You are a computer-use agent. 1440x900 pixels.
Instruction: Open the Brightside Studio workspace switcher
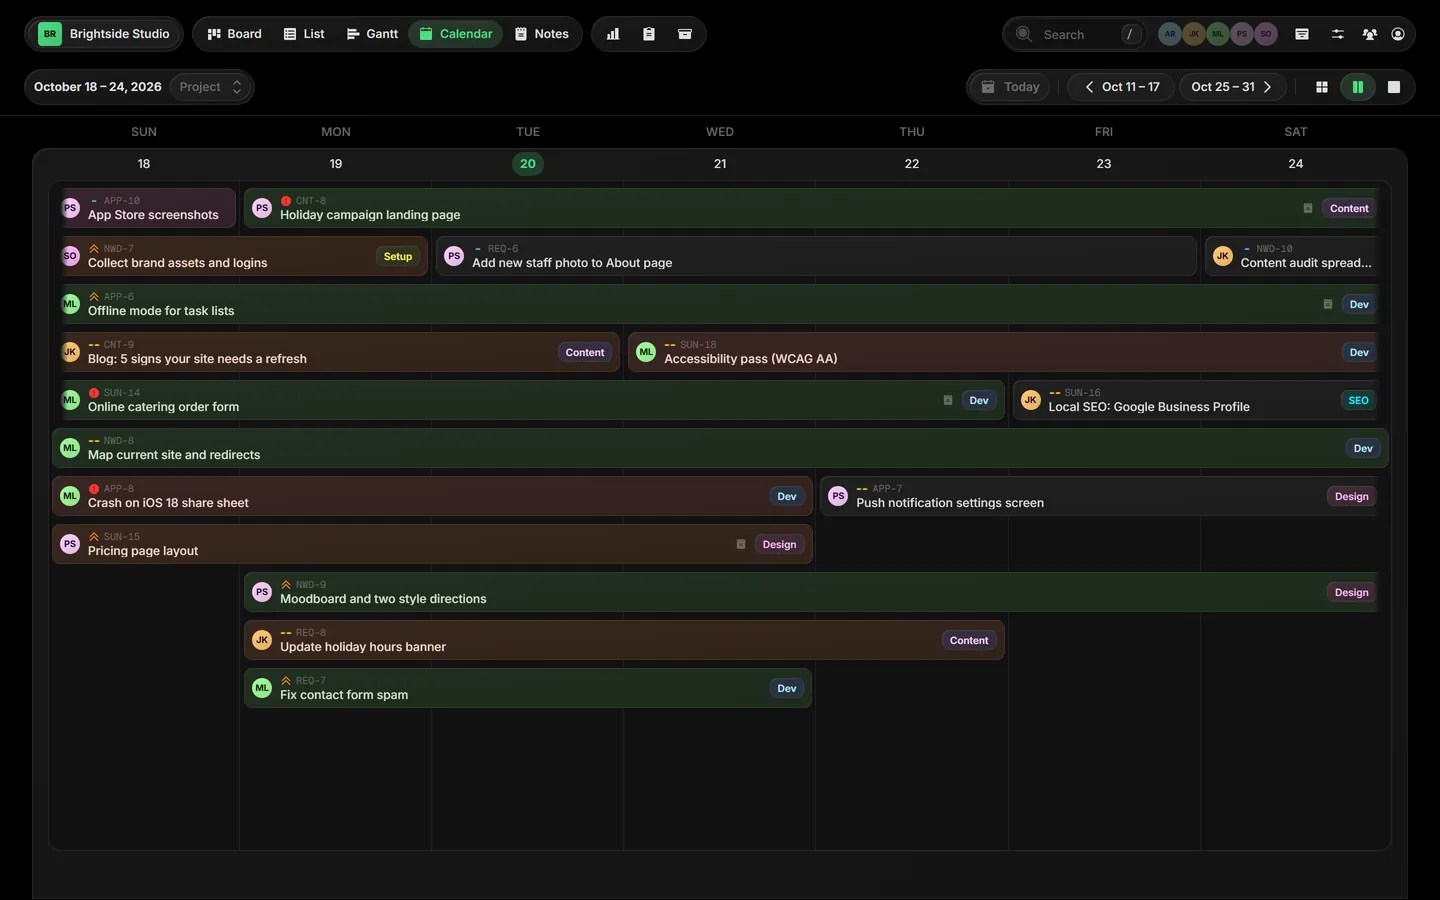click(104, 34)
